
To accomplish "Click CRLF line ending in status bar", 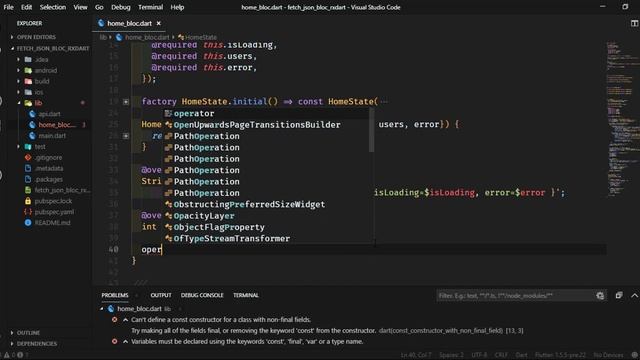I will 501,355.
